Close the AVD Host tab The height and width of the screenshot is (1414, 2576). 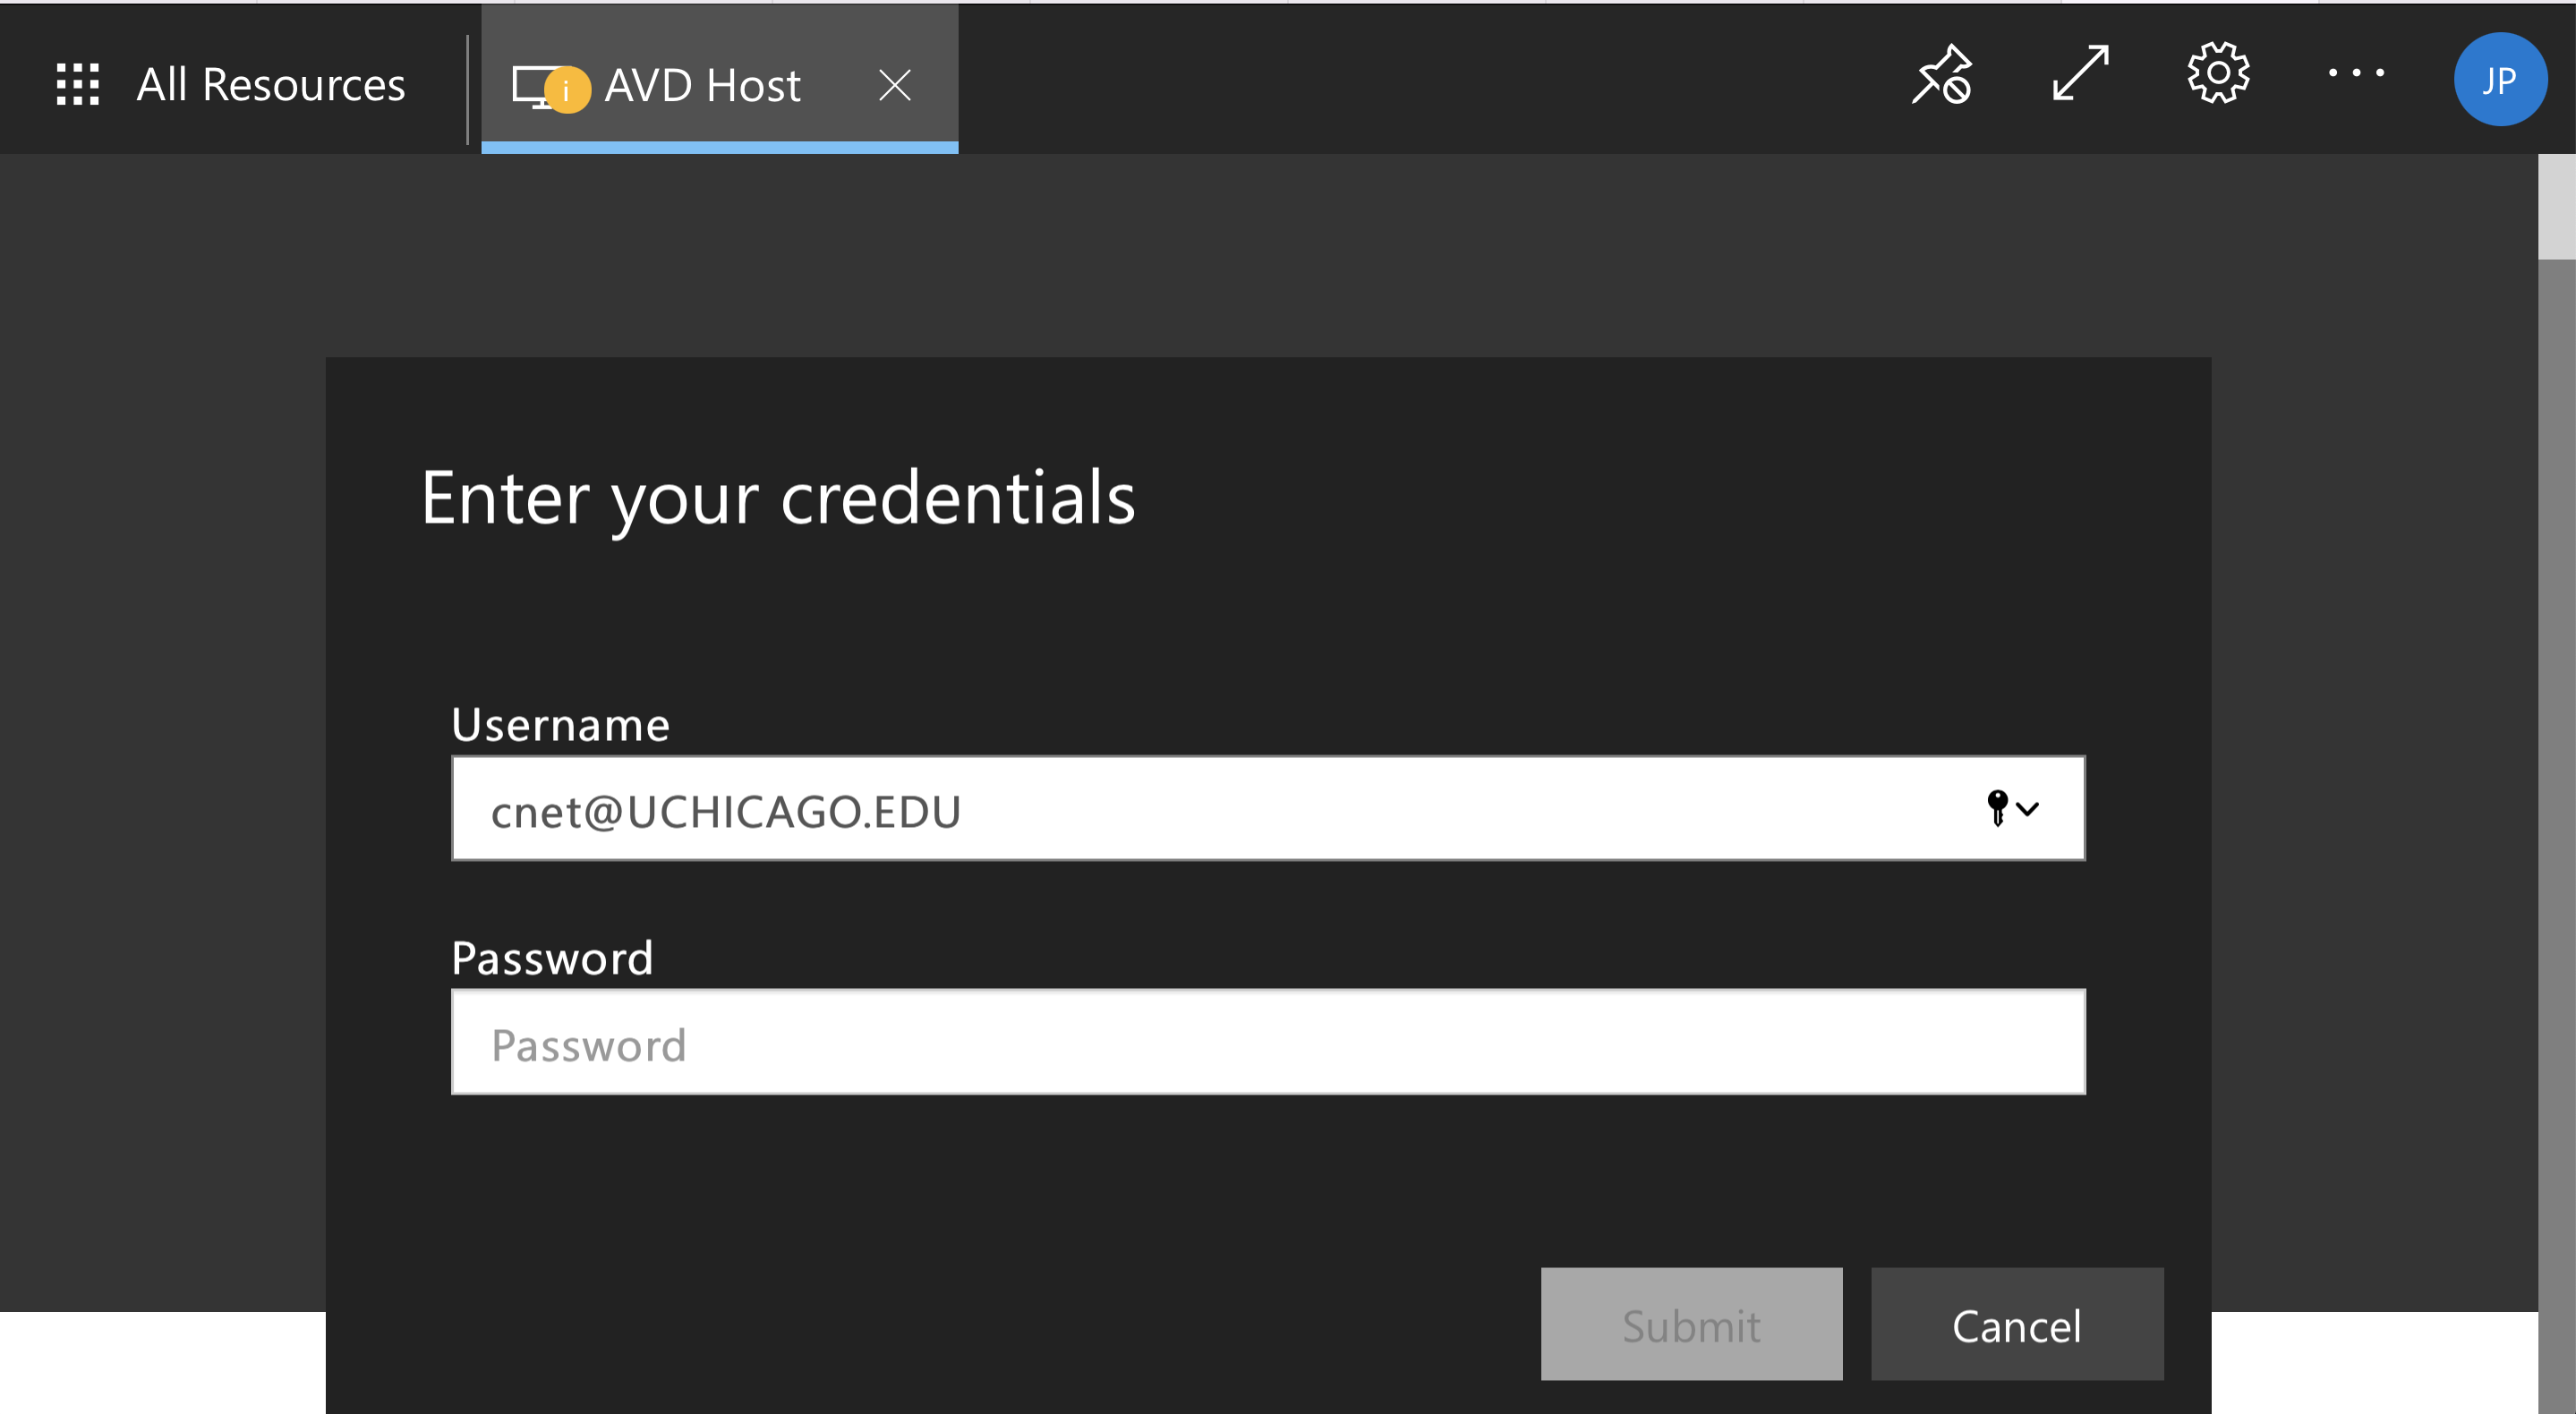(894, 85)
